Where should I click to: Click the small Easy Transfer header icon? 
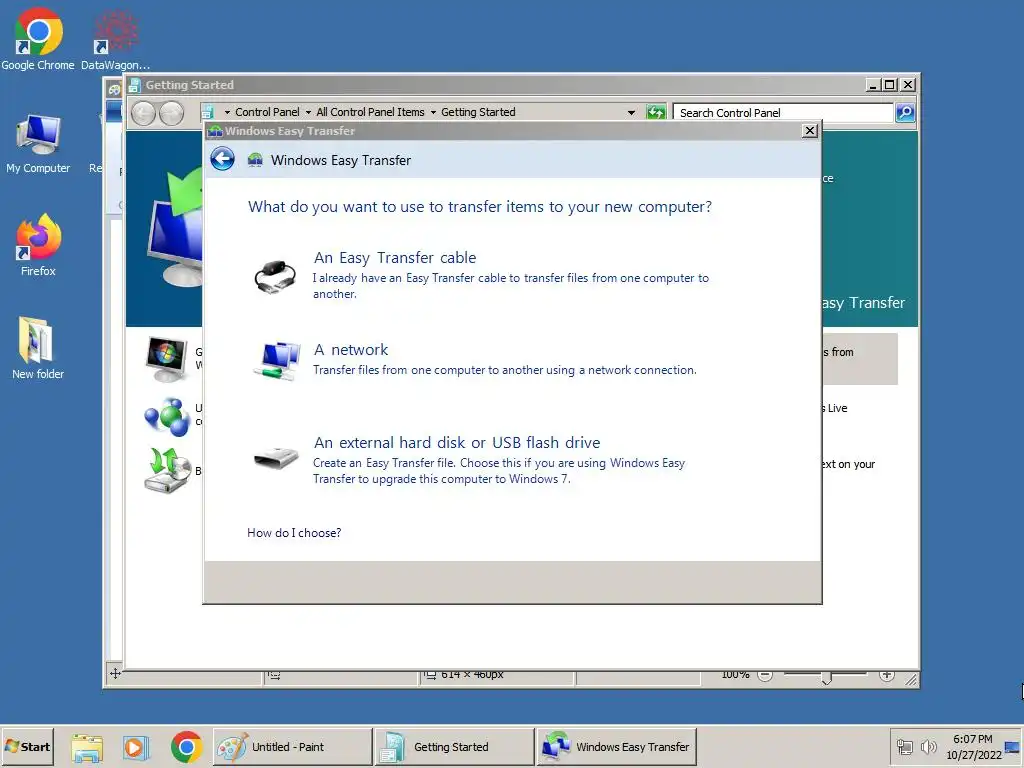tap(255, 159)
